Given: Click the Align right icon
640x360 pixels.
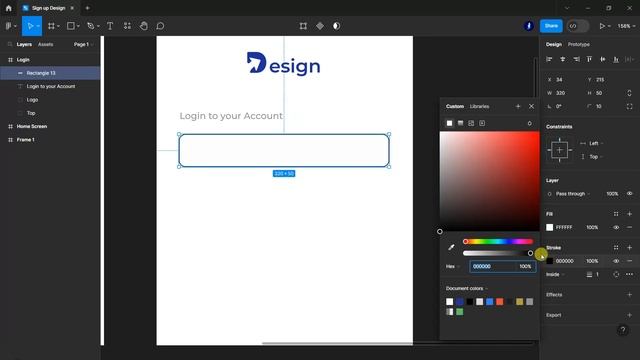Looking at the screenshot, I should coord(576,59).
